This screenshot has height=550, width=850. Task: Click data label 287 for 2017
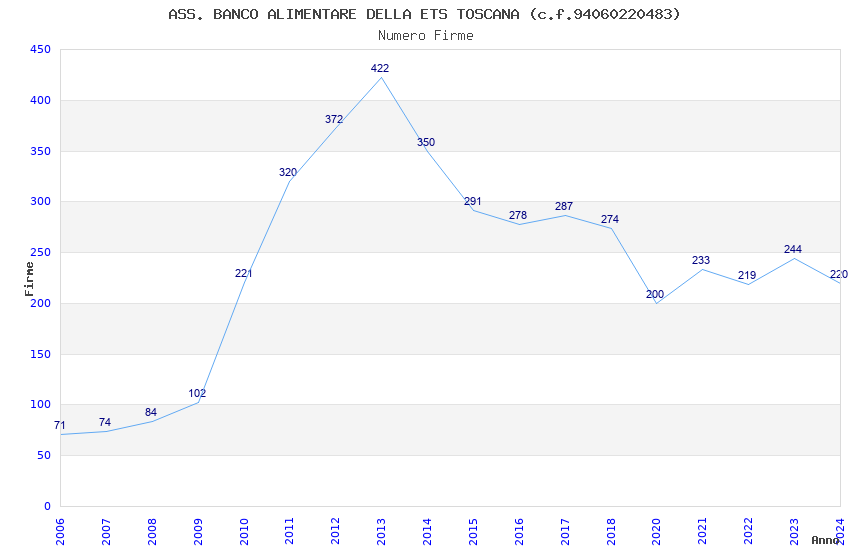coord(564,206)
